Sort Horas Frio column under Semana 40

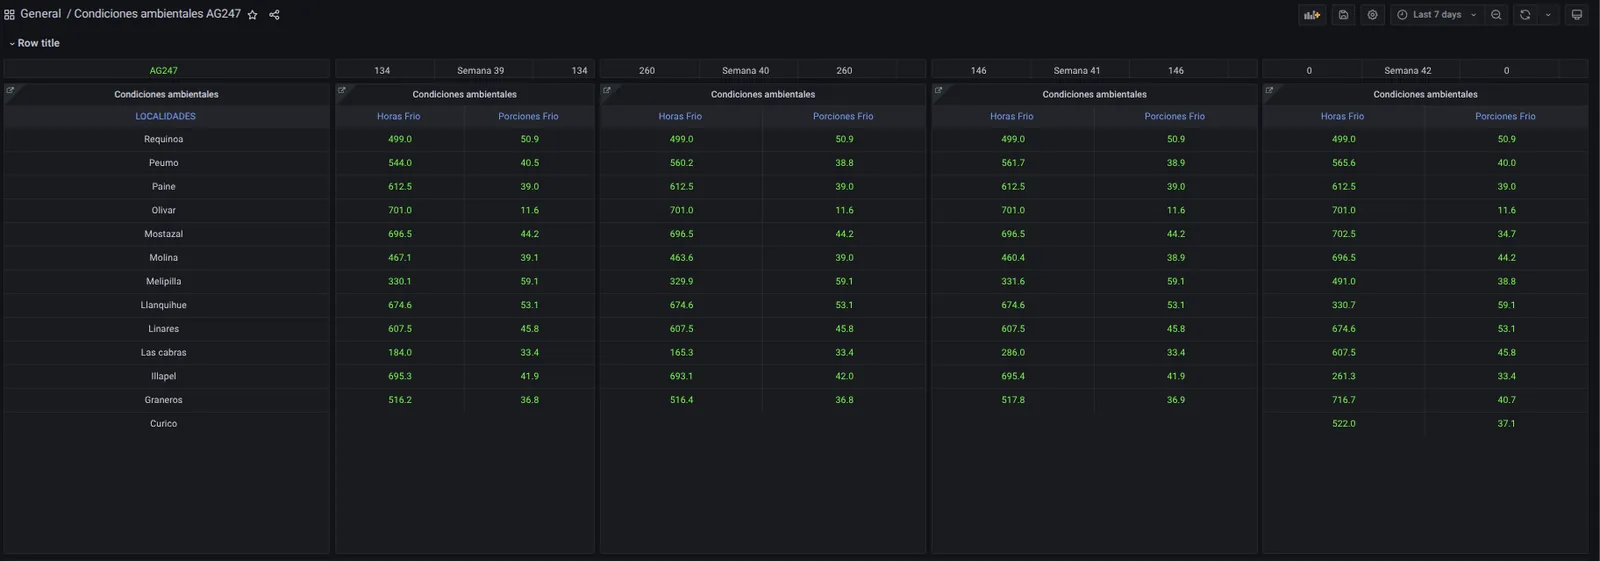point(680,116)
